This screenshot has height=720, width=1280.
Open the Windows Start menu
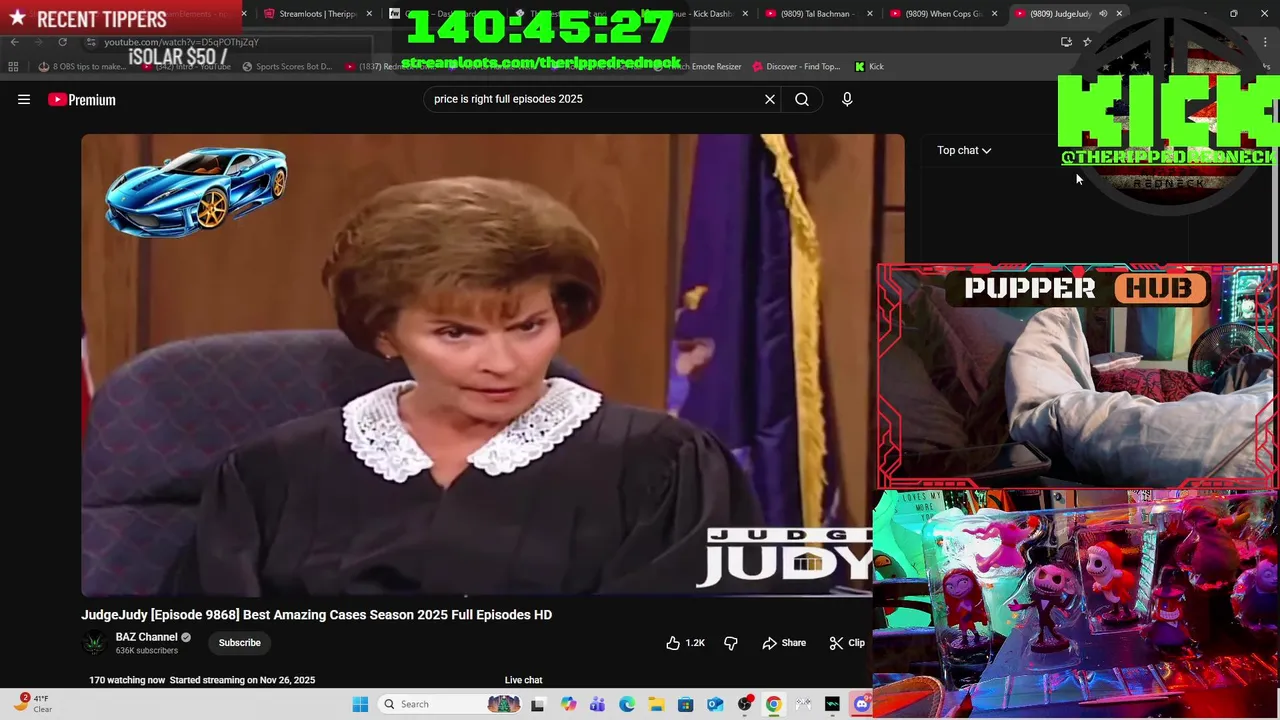coord(360,704)
